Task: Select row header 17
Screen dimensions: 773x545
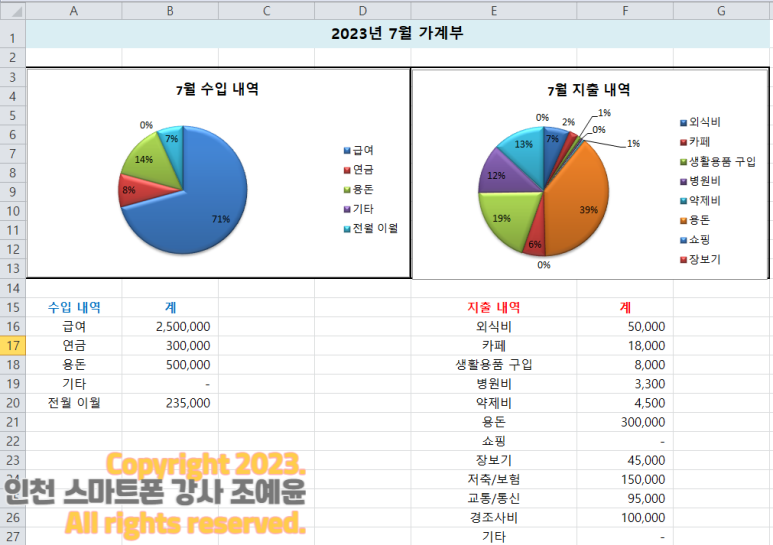Action: pyautogui.click(x=13, y=345)
